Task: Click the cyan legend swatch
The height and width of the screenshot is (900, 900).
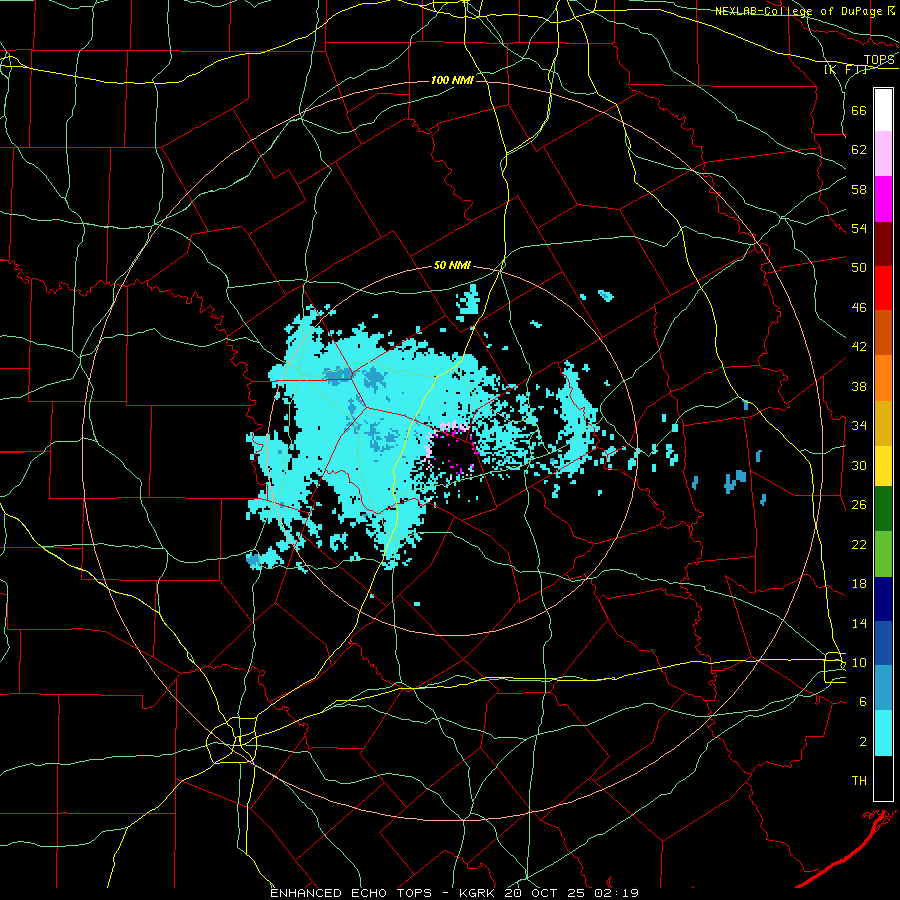Action: click(x=883, y=733)
